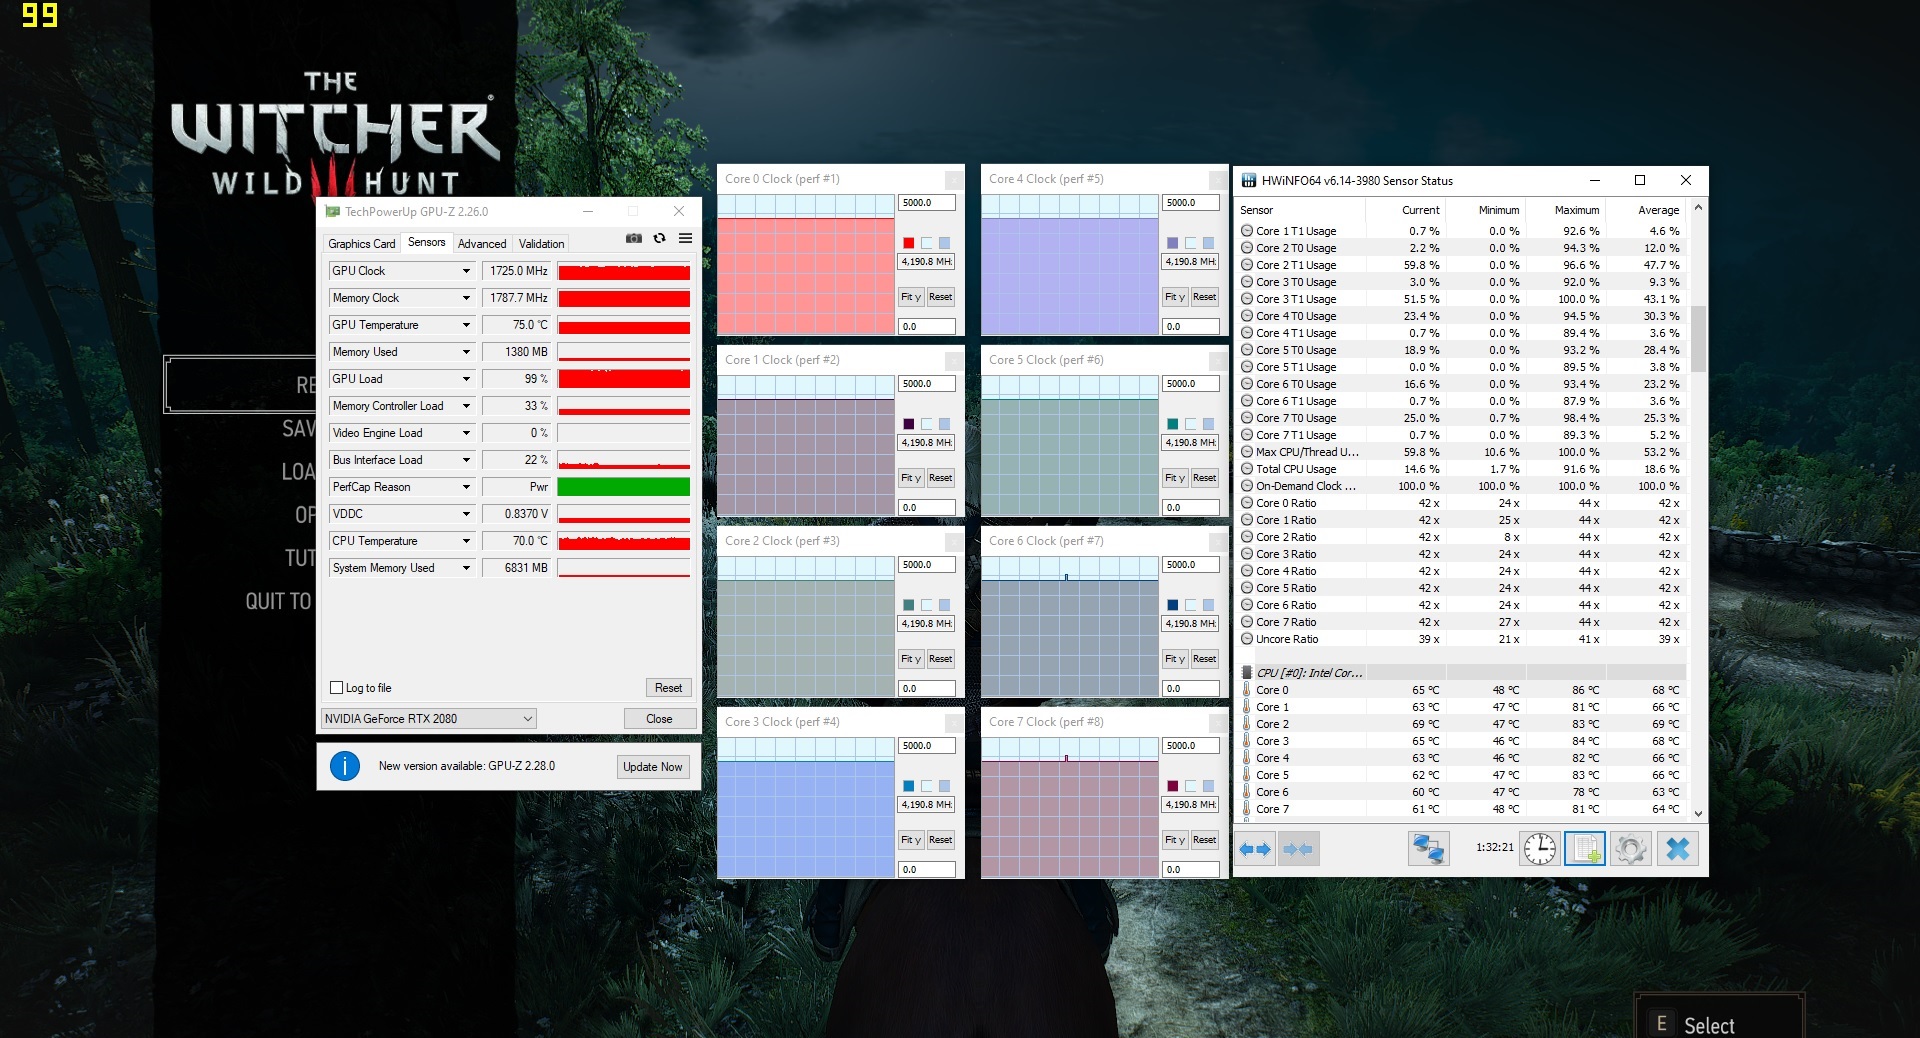This screenshot has width=1920, height=1038.
Task: Select the Sensors tab in GPU-Z
Action: (427, 243)
